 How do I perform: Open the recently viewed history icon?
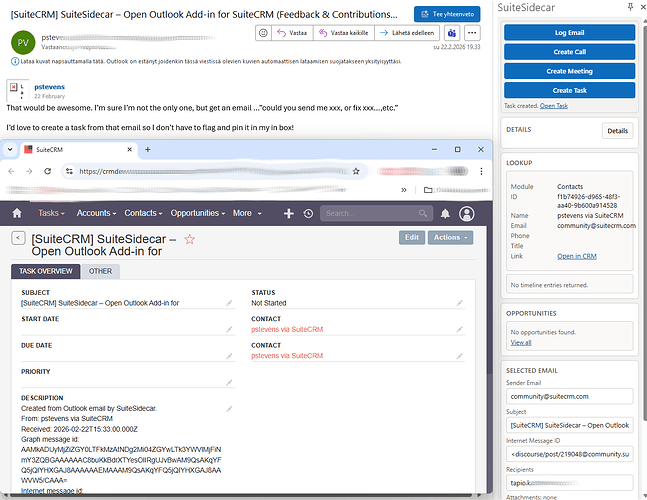click(x=308, y=213)
